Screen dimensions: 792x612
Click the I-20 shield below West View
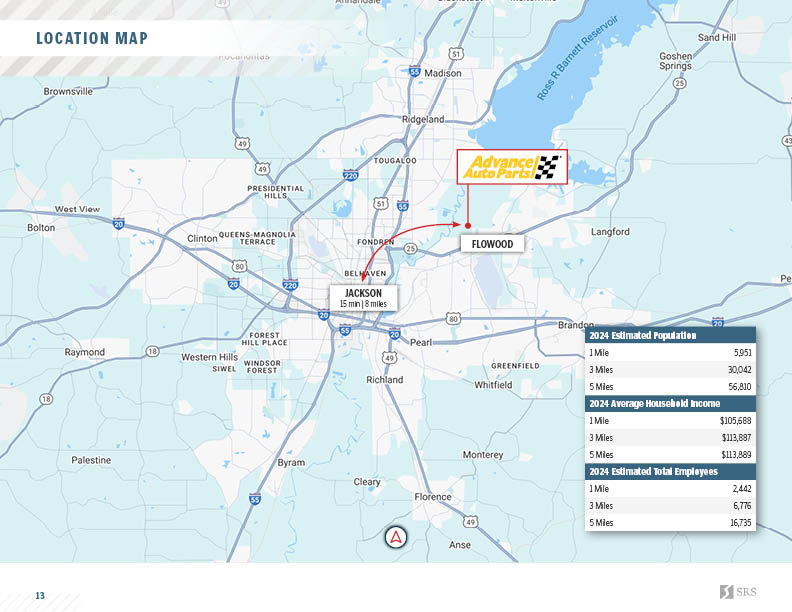(119, 223)
